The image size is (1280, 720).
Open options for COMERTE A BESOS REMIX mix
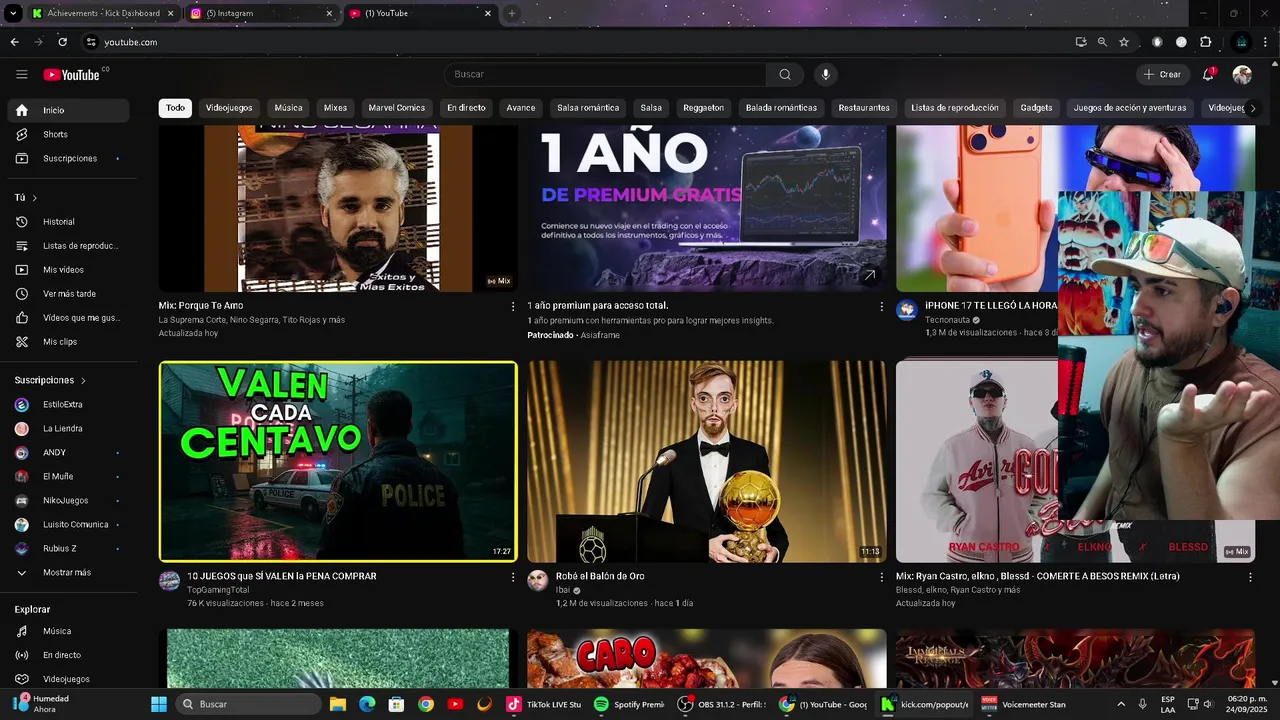click(1250, 577)
